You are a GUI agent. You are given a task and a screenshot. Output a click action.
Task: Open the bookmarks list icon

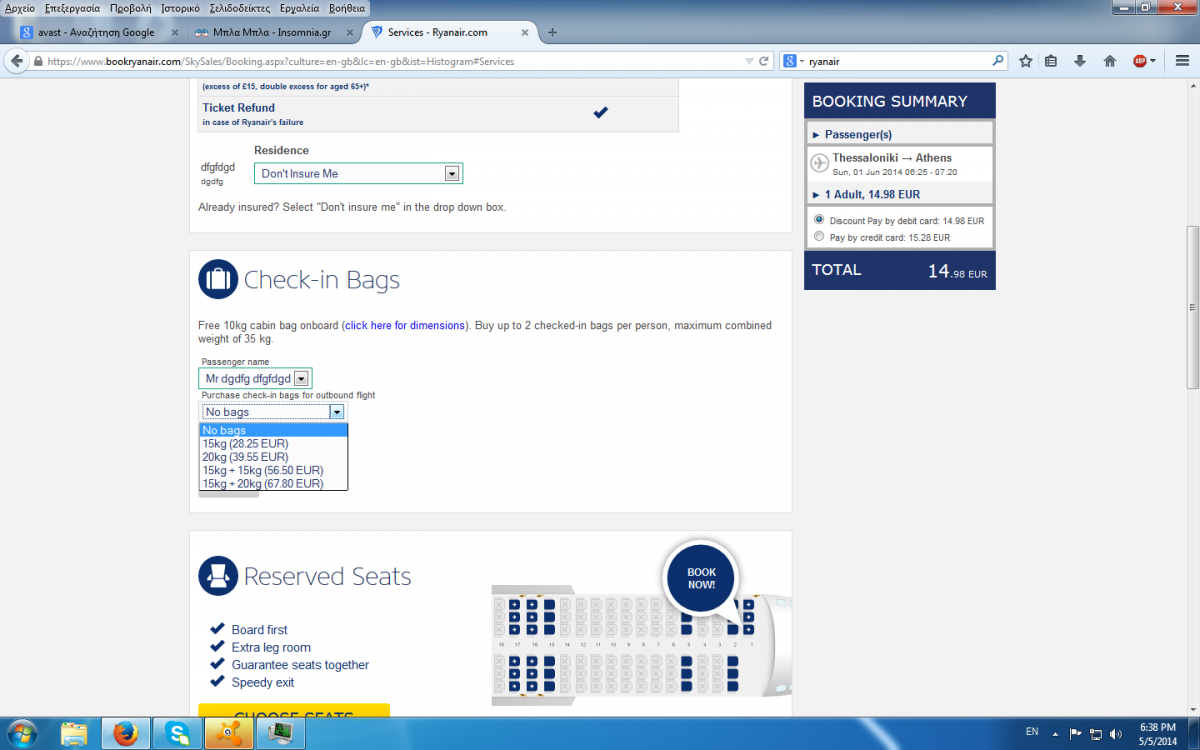click(x=1051, y=61)
